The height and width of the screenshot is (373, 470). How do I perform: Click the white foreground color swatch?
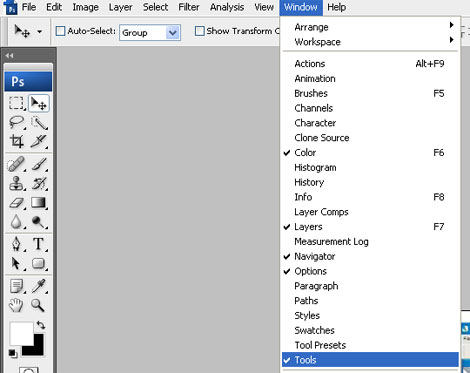[21, 333]
